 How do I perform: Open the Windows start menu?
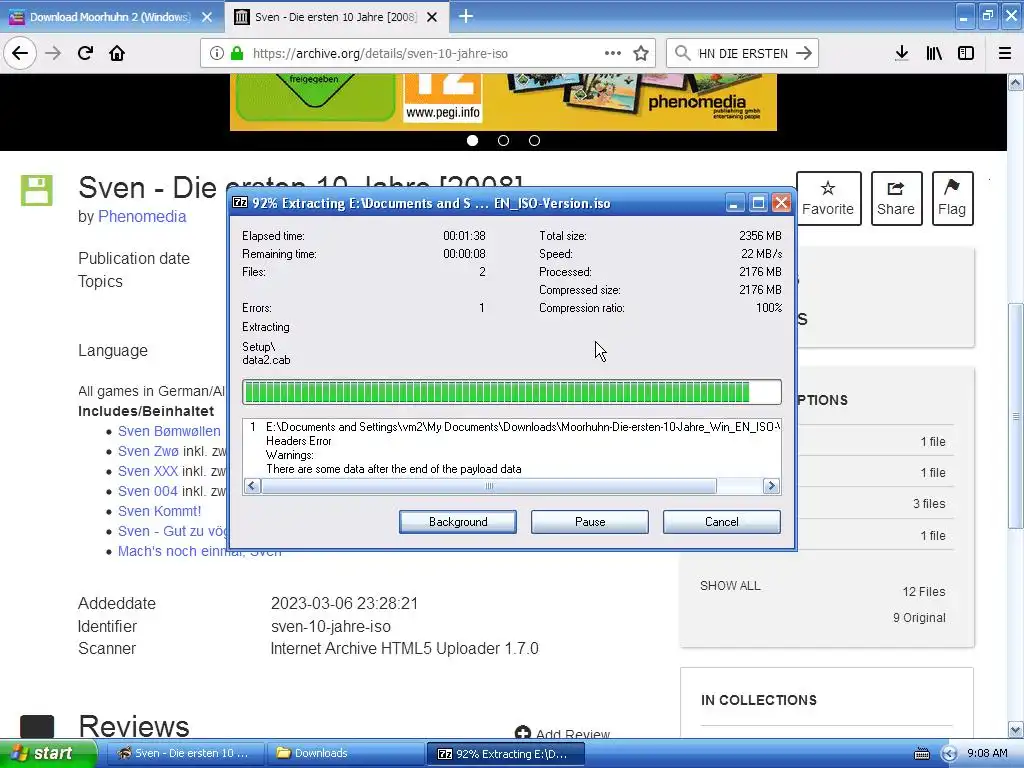tap(47, 753)
